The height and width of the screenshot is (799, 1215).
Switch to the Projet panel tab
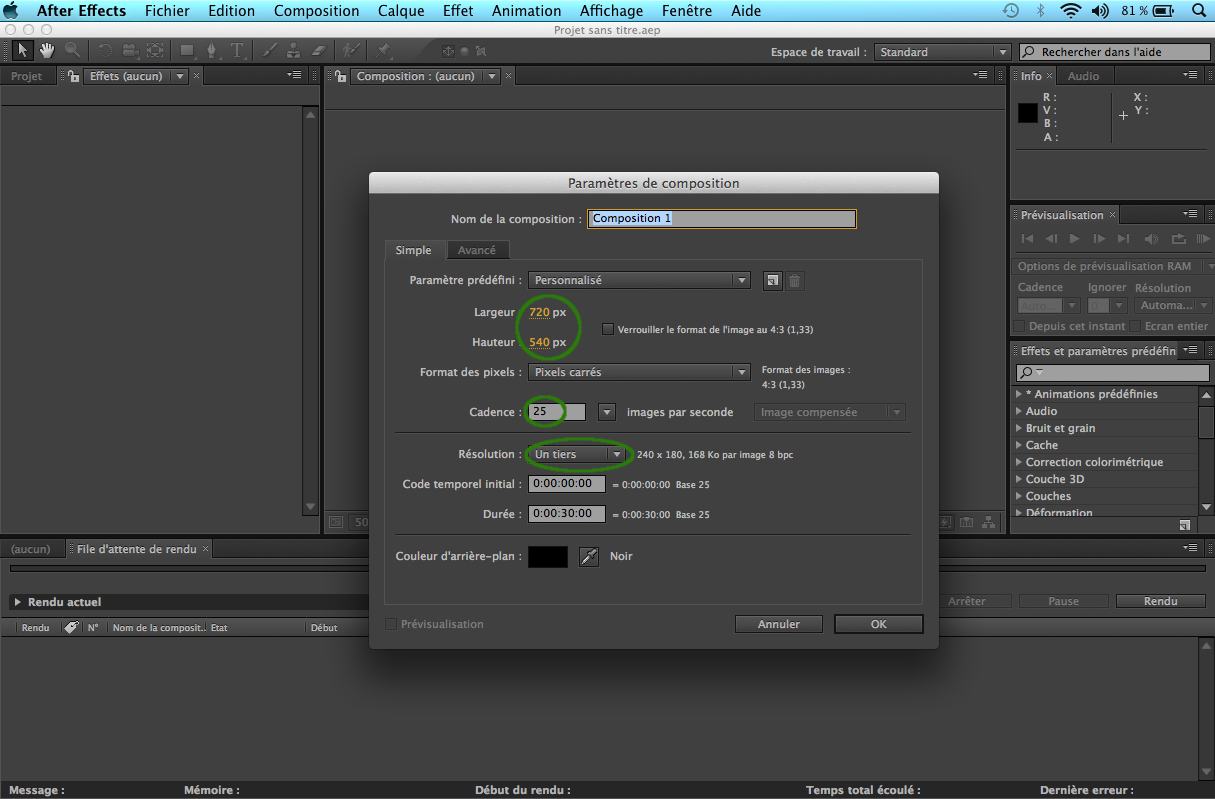27,76
